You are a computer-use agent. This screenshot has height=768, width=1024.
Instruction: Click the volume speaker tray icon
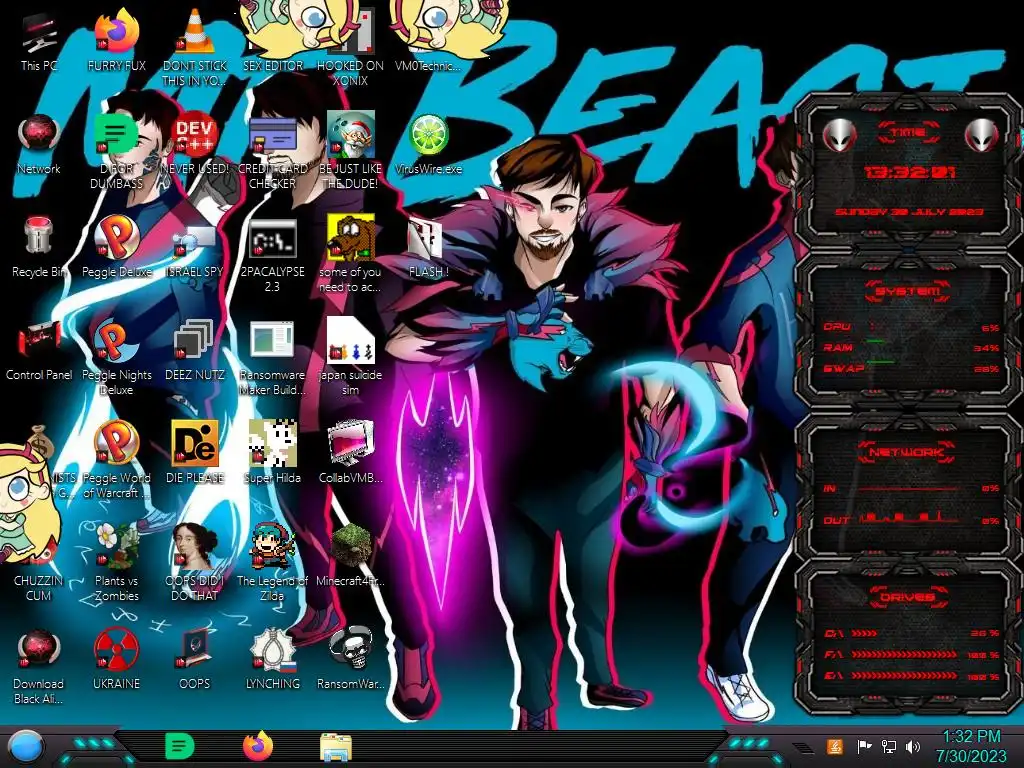[x=913, y=746]
